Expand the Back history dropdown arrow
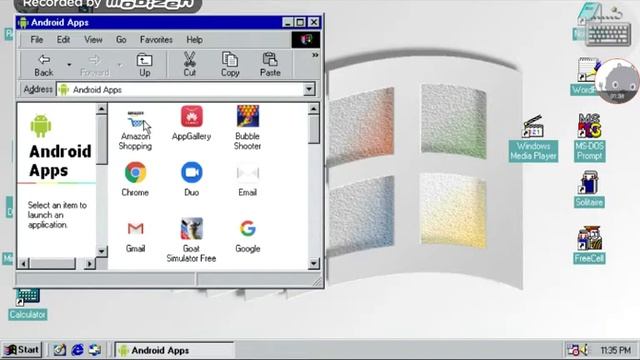Image resolution: width=640 pixels, height=360 pixels. (x=69, y=64)
